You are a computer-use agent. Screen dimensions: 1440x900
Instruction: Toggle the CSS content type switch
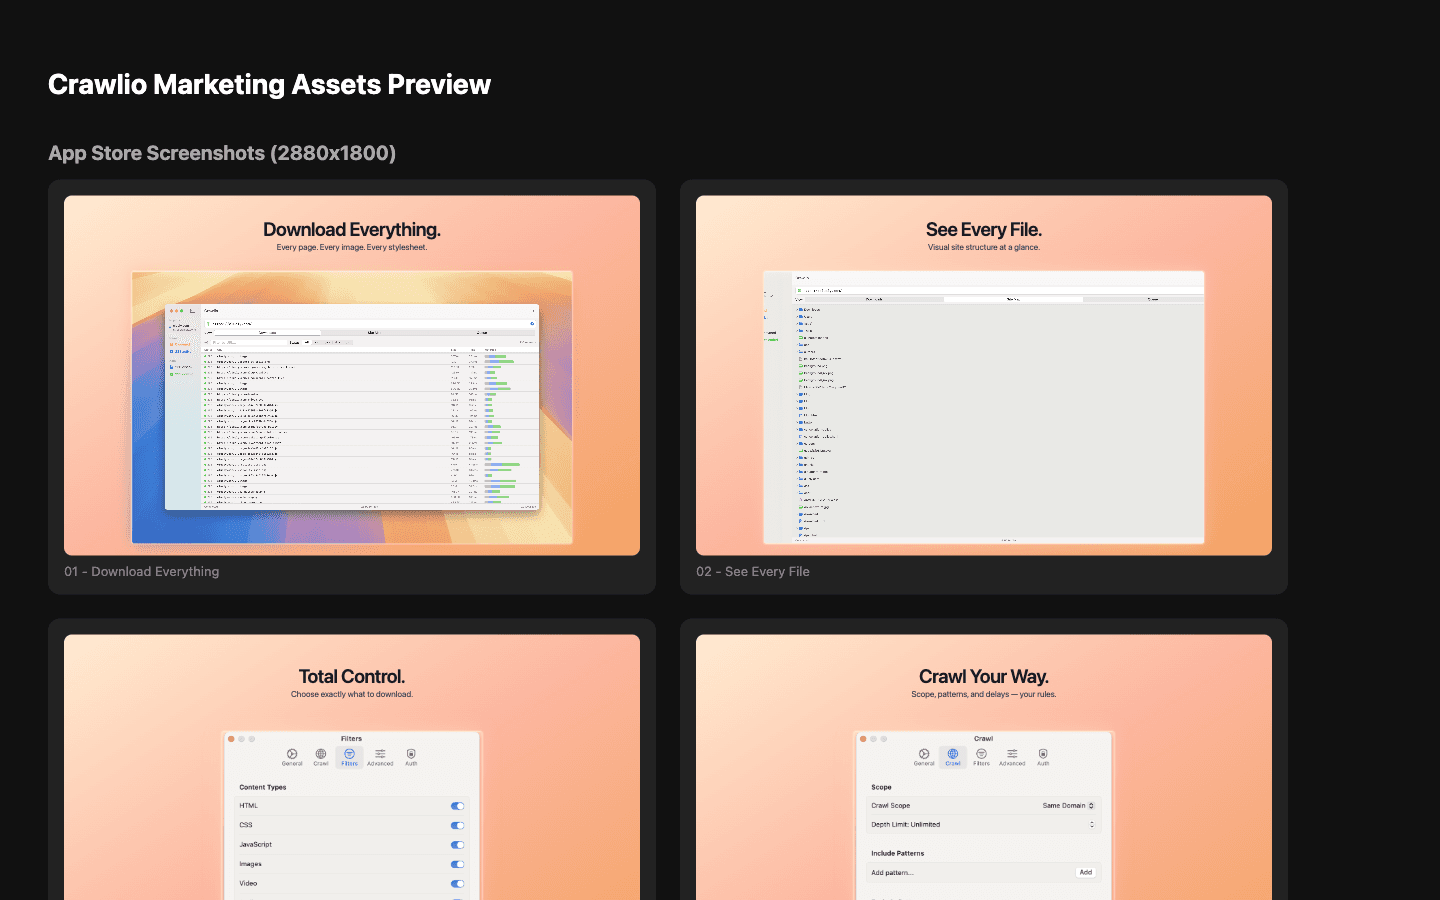coord(457,825)
